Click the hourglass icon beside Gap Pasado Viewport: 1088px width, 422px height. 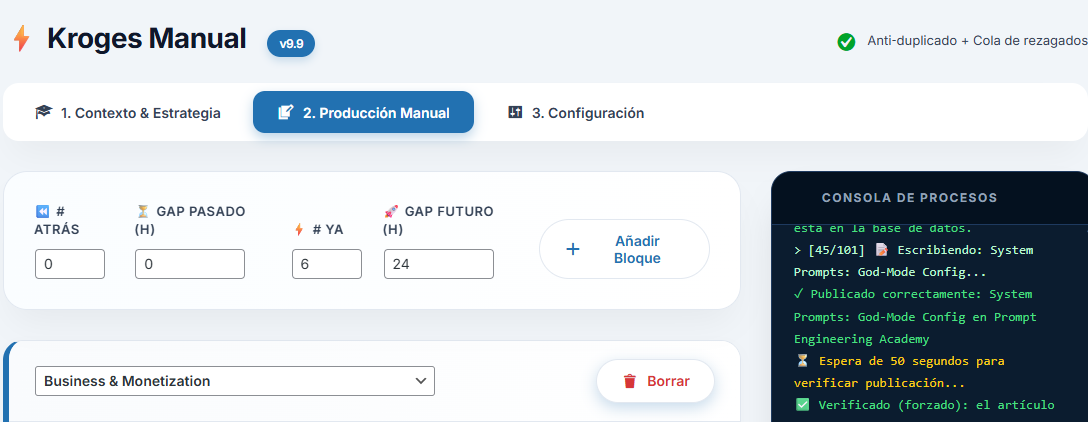[x=142, y=211]
